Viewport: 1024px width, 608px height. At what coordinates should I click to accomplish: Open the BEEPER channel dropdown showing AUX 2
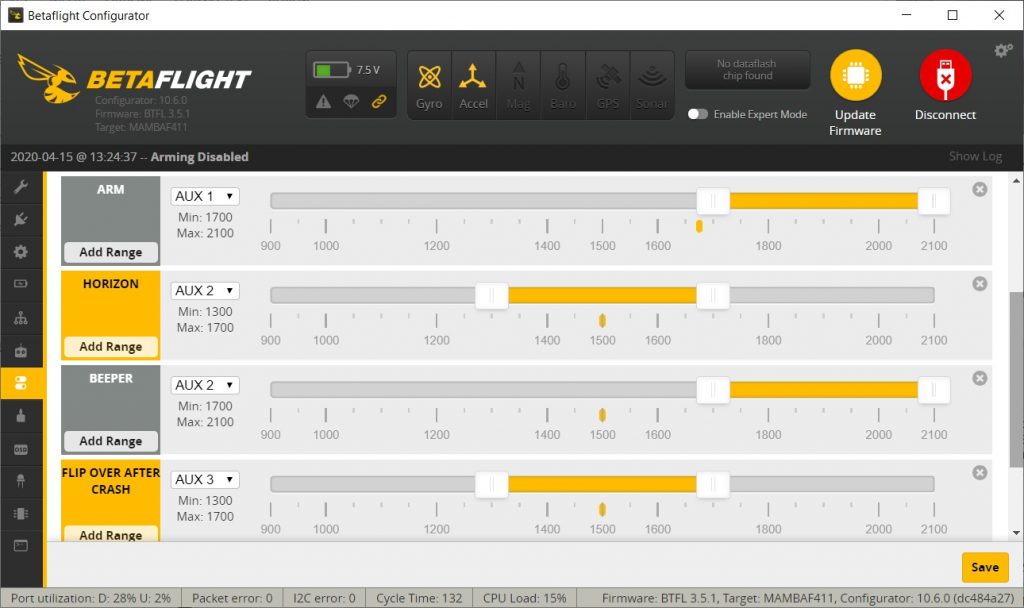[205, 385]
